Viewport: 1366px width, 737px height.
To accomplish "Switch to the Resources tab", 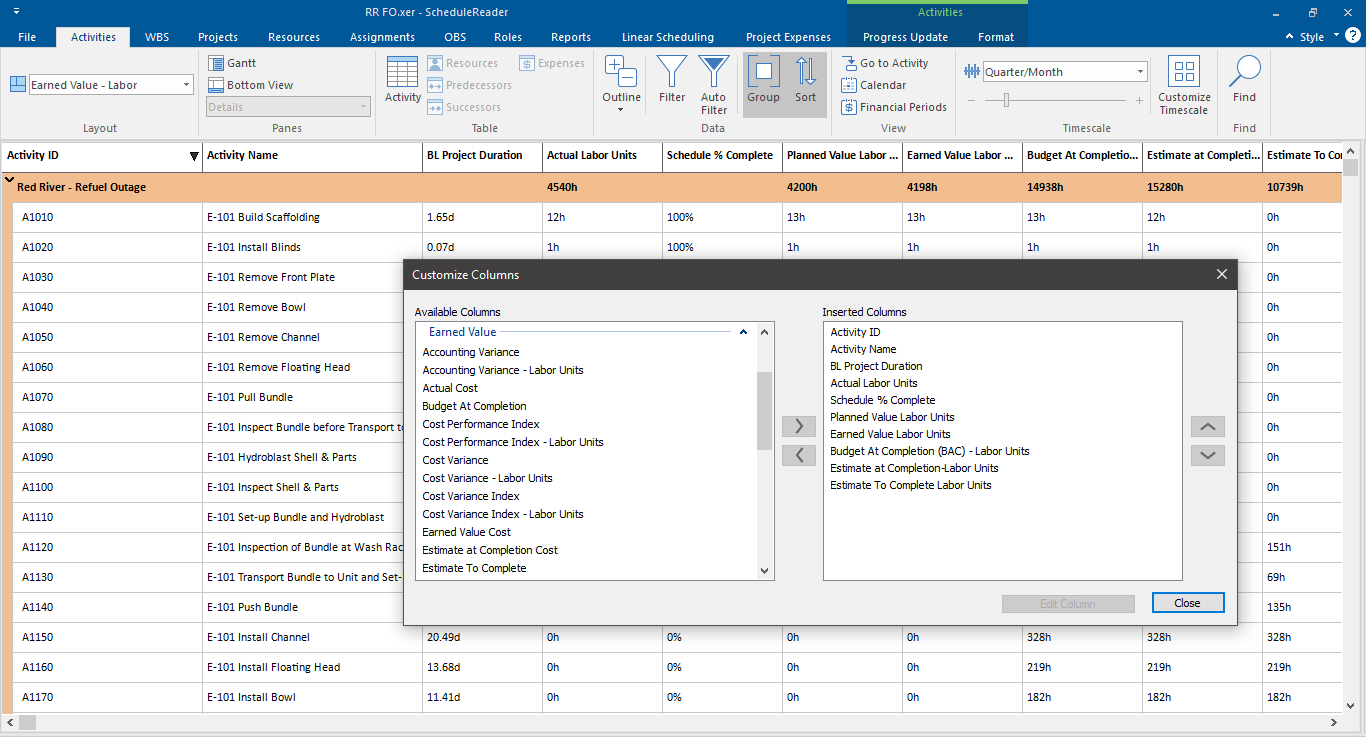I will 294,37.
